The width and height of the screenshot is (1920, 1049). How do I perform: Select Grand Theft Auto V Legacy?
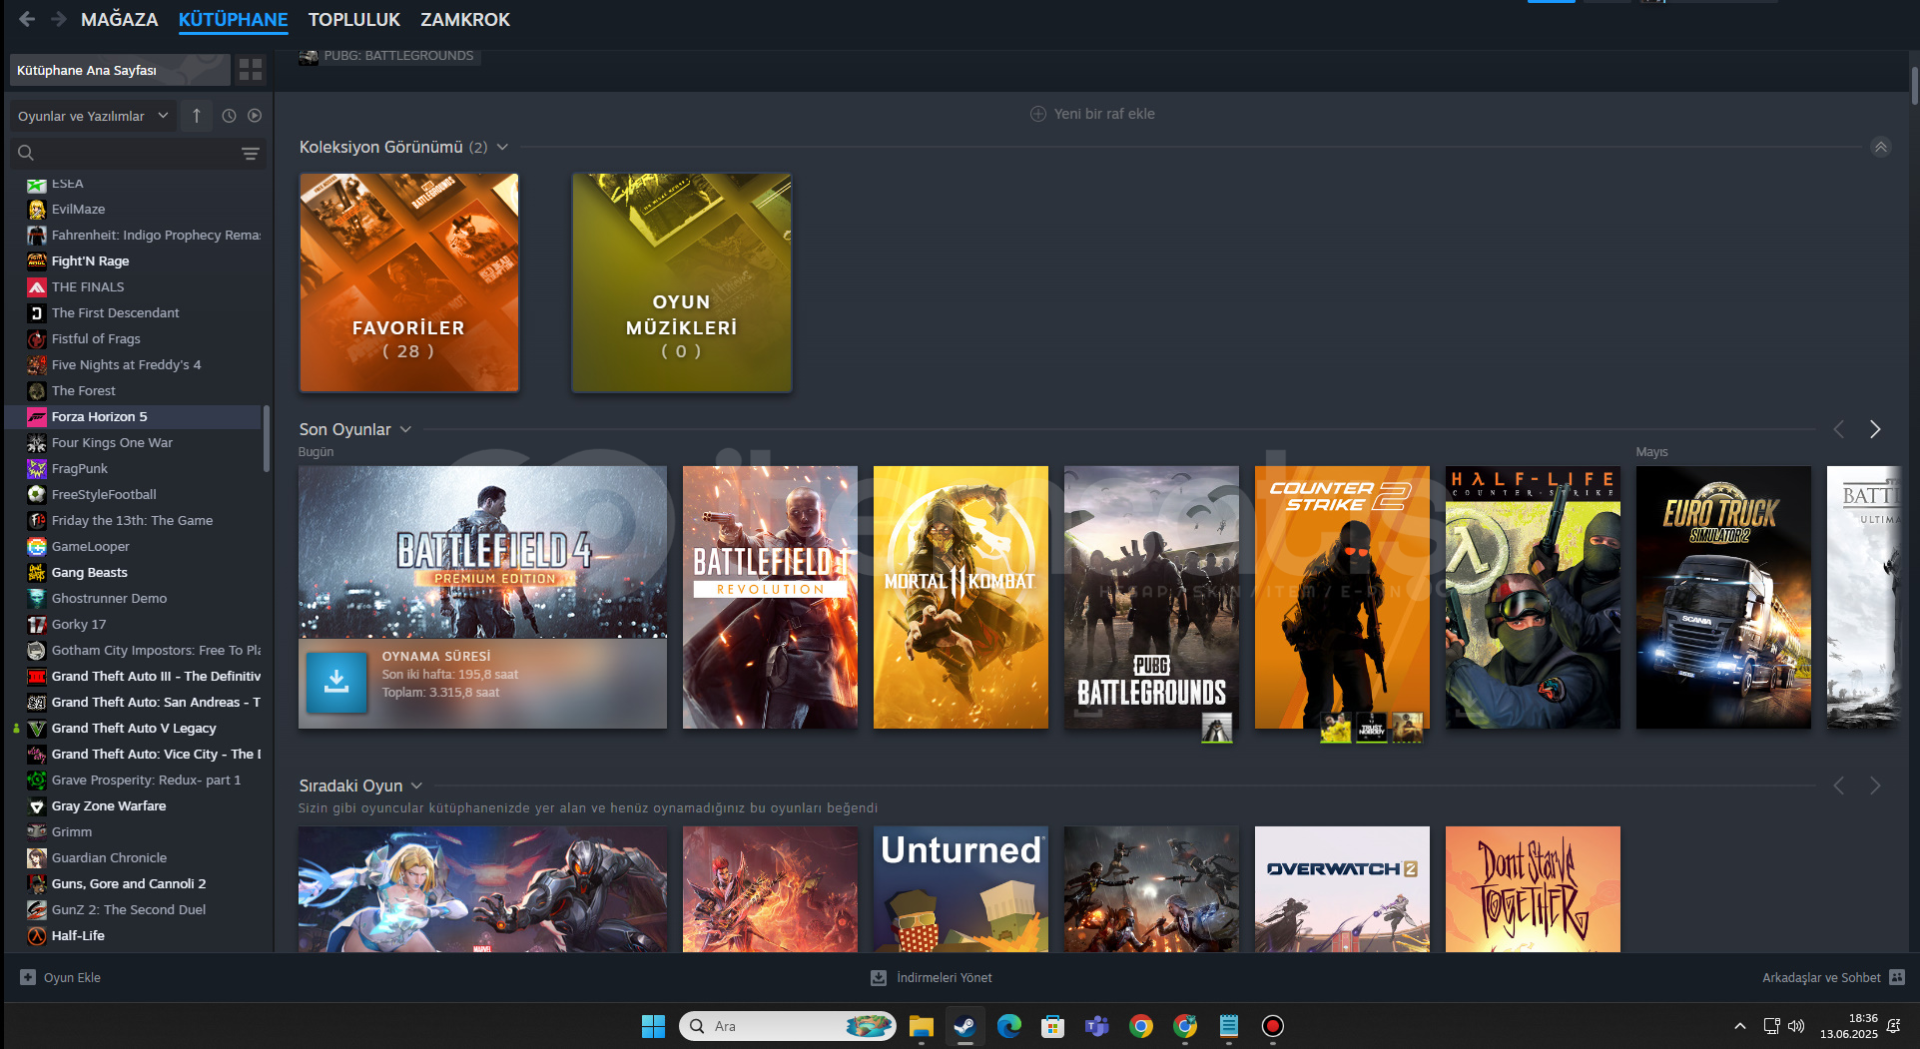(134, 728)
